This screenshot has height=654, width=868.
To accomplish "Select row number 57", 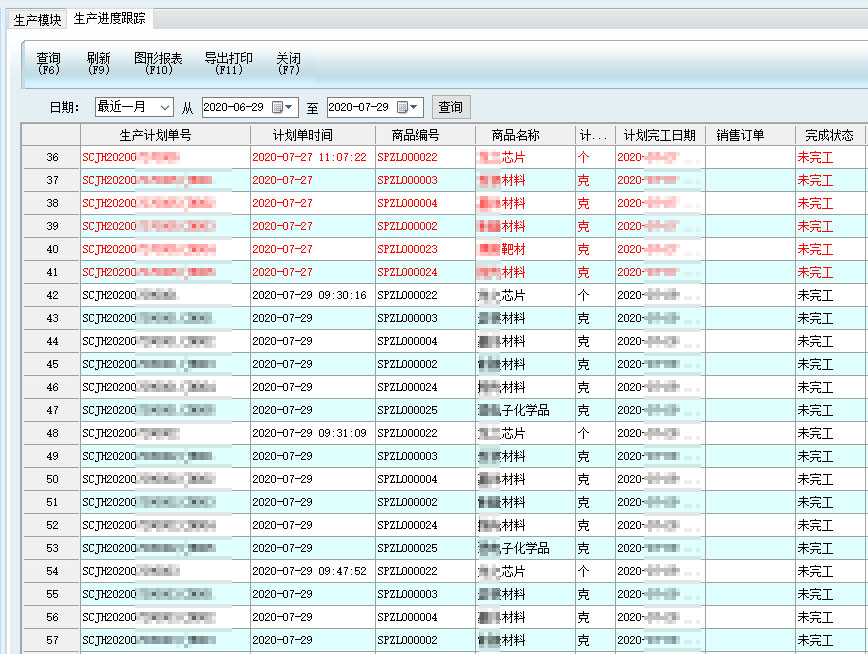I will click(52, 640).
